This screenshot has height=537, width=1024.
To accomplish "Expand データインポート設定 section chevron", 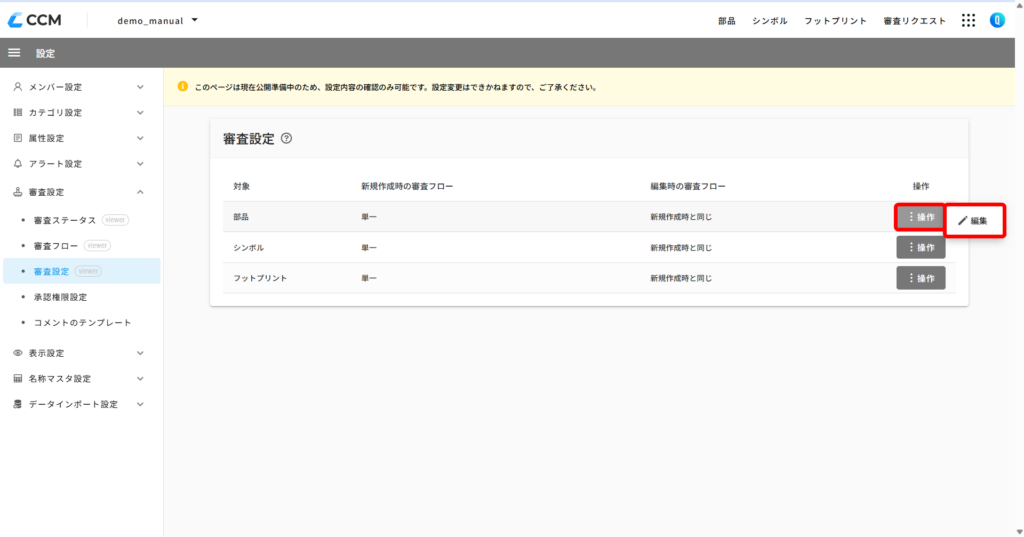I will pos(140,404).
